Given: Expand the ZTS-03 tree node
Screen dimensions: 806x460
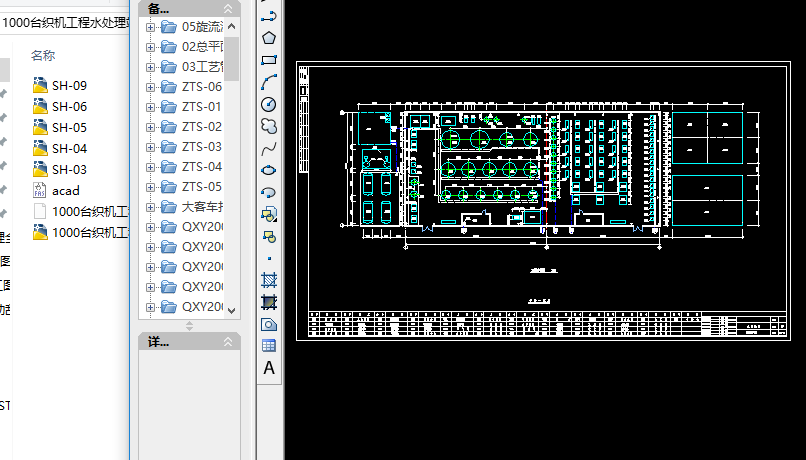Looking at the screenshot, I should [x=150, y=148].
